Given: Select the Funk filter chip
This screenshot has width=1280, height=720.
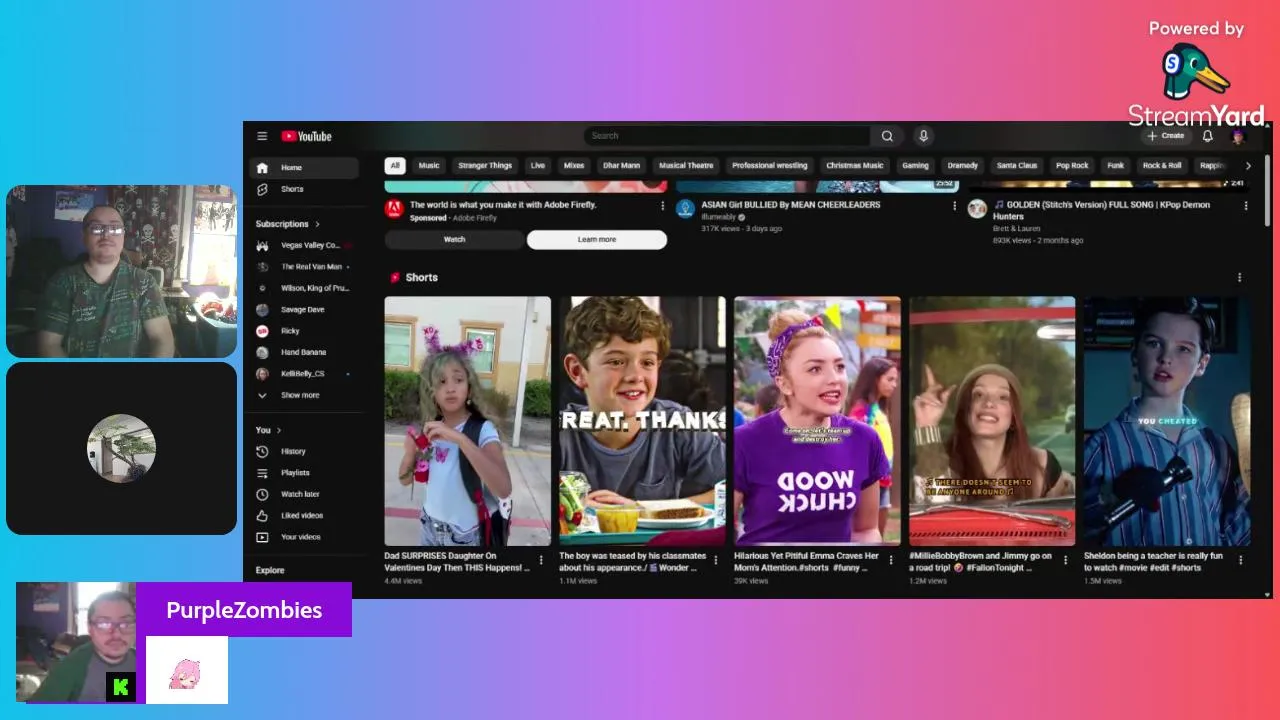Looking at the screenshot, I should [1116, 166].
